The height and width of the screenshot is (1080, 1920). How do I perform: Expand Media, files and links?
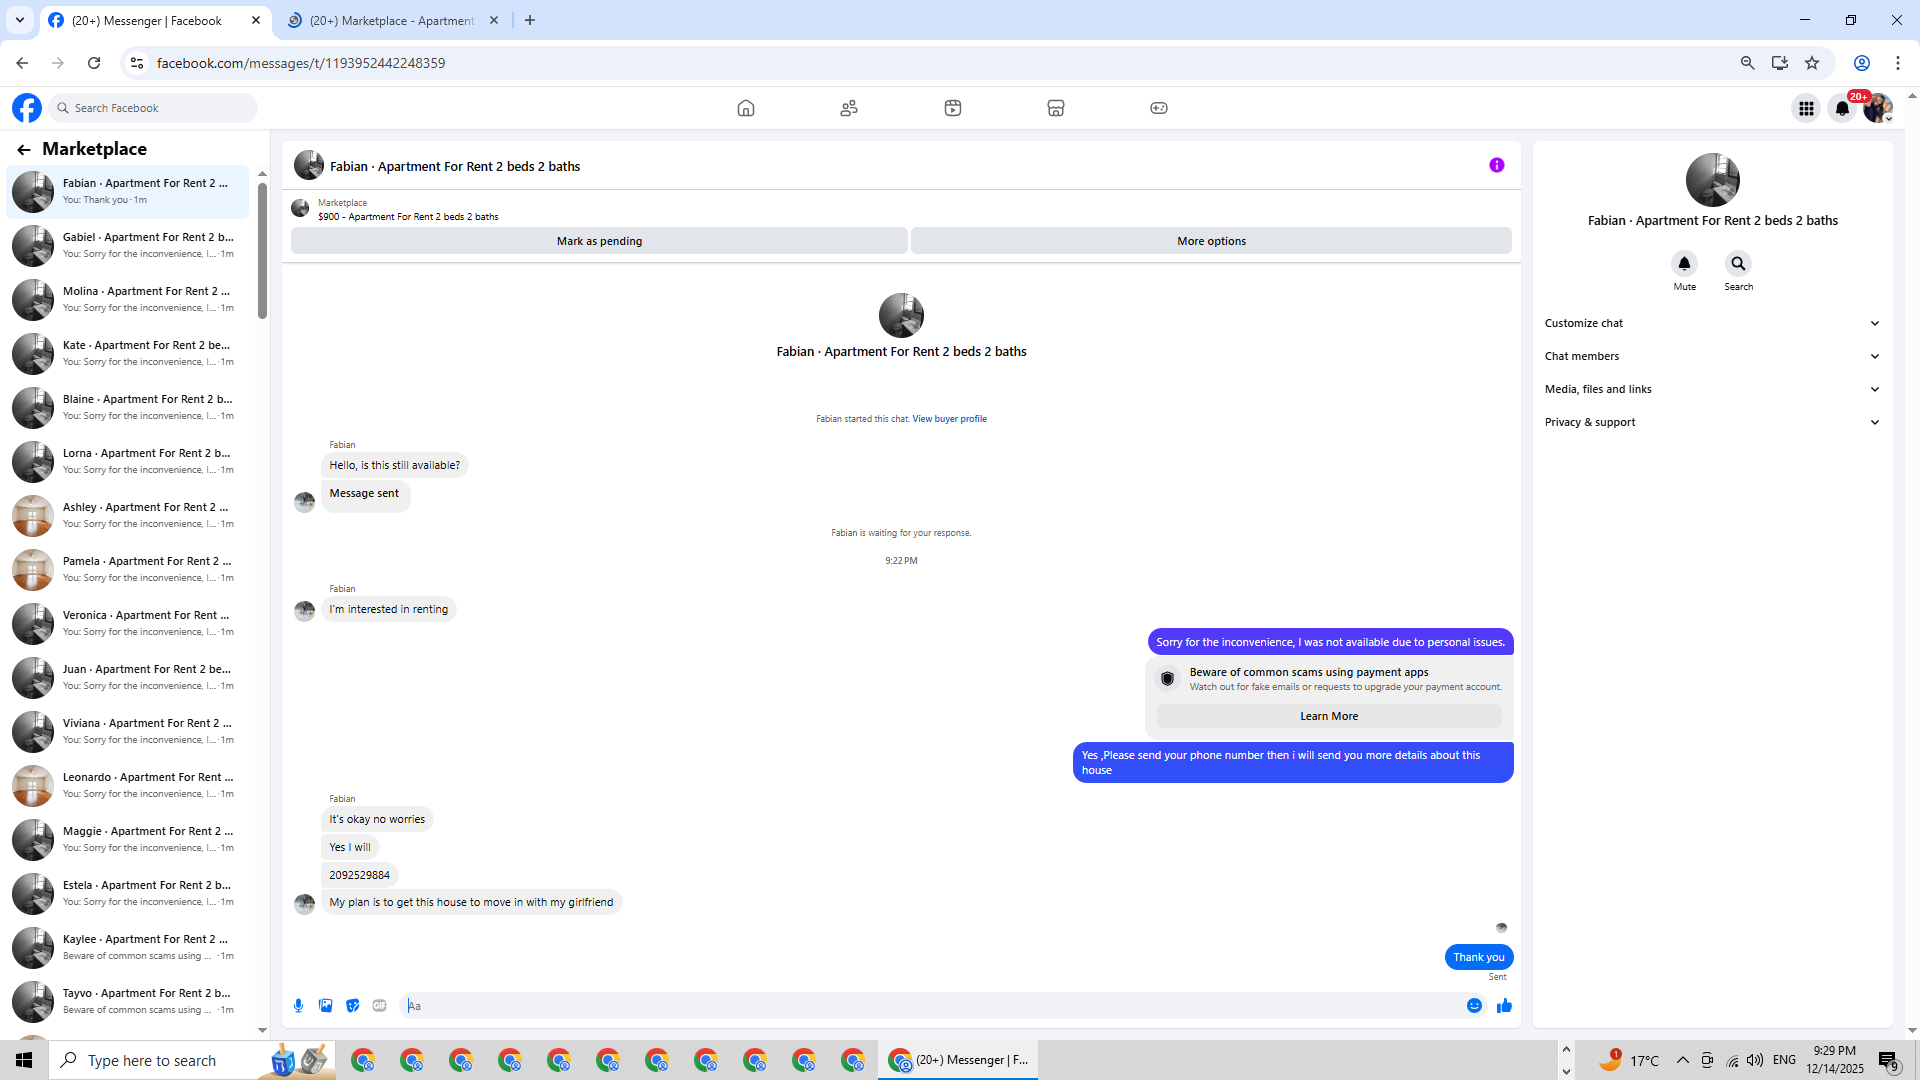[x=1712, y=389]
